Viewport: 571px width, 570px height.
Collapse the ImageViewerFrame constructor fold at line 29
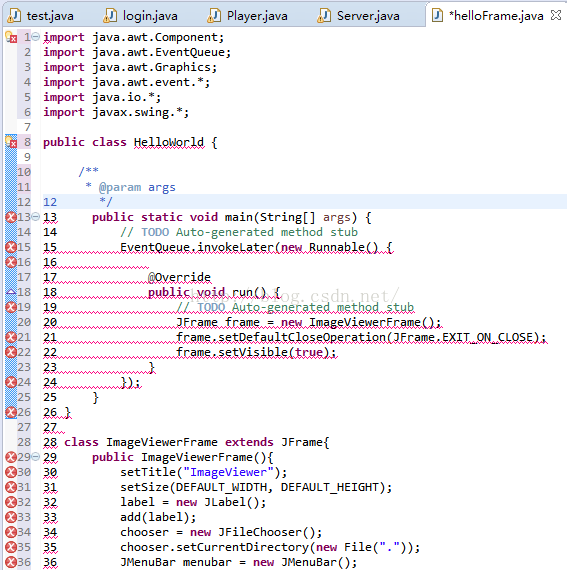pos(35,456)
